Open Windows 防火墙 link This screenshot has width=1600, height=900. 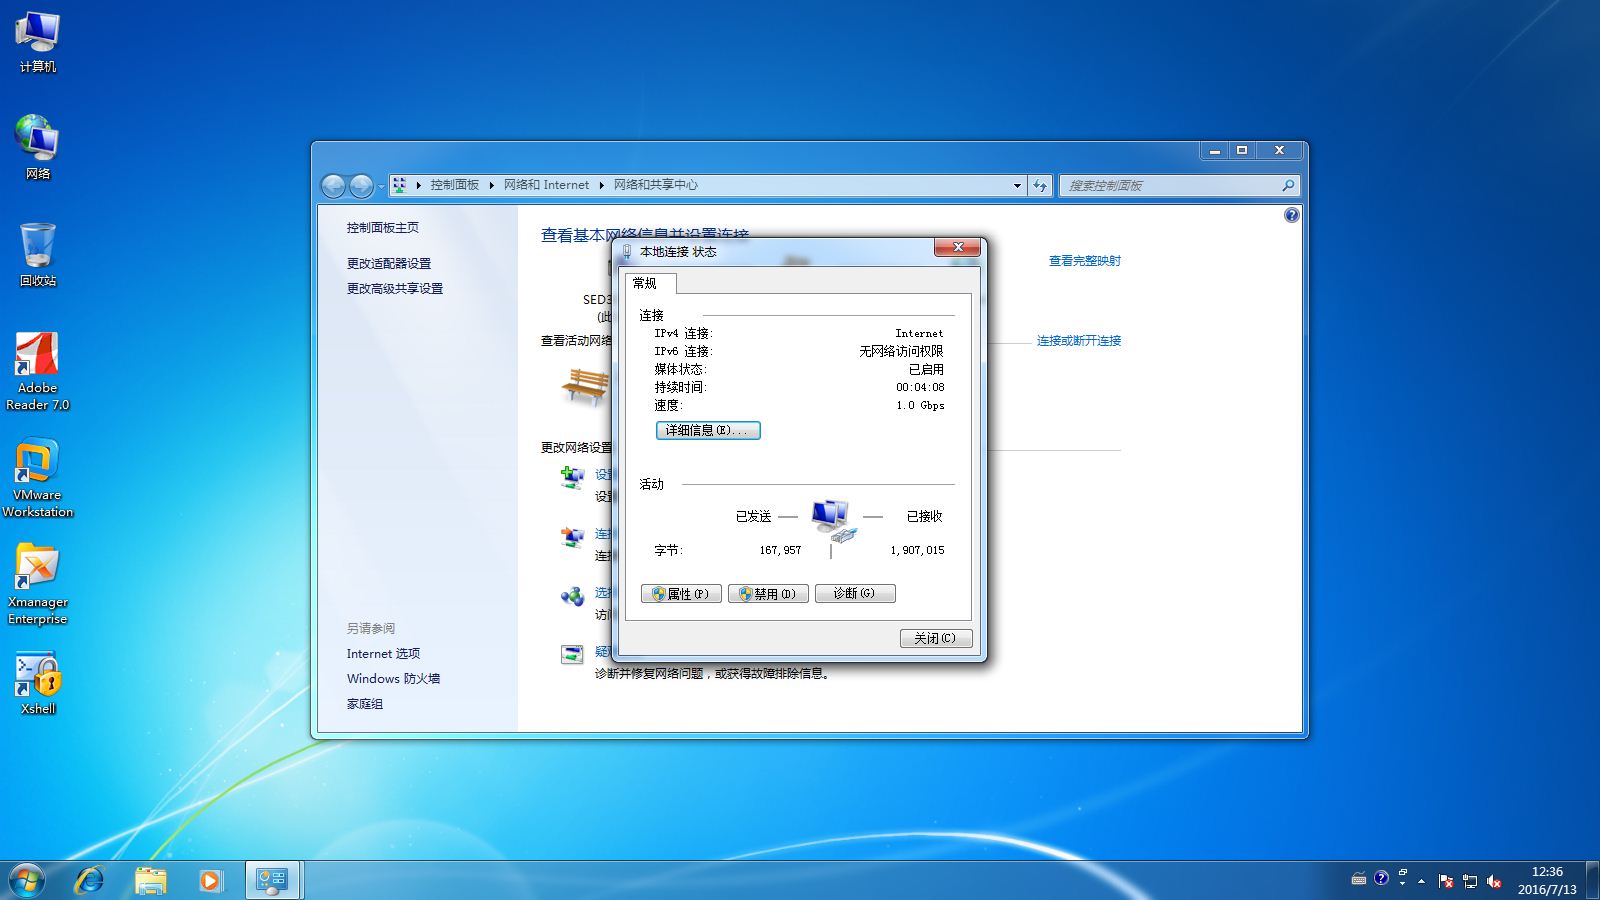click(x=393, y=678)
